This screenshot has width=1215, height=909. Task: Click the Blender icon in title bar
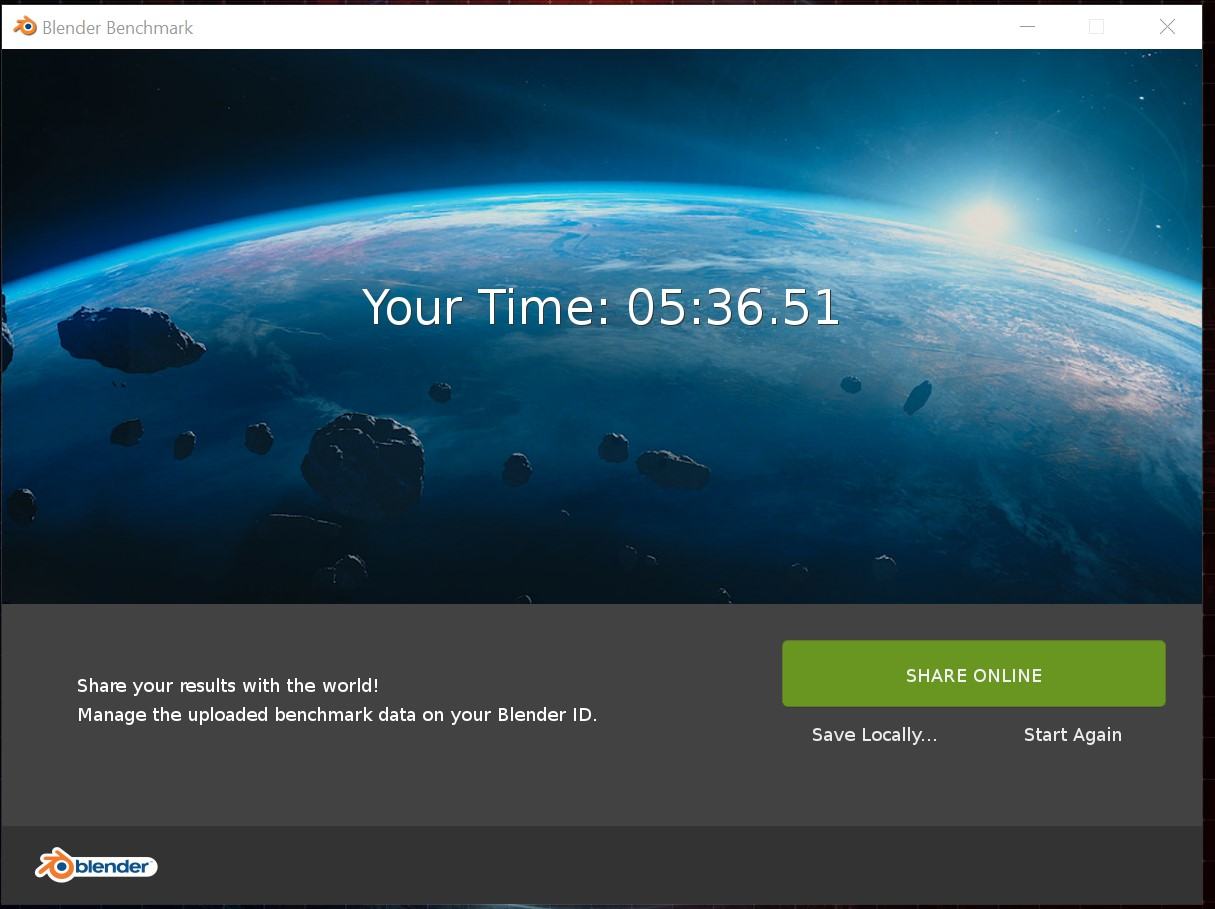pyautogui.click(x=25, y=27)
